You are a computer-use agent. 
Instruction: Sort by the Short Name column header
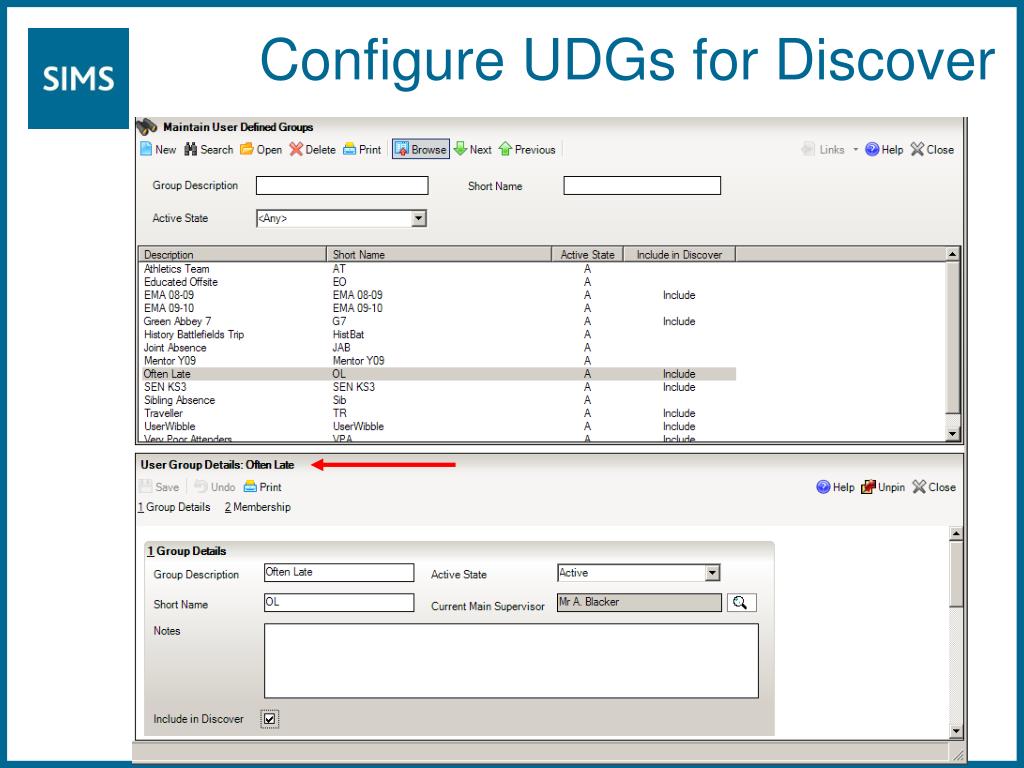tap(439, 254)
